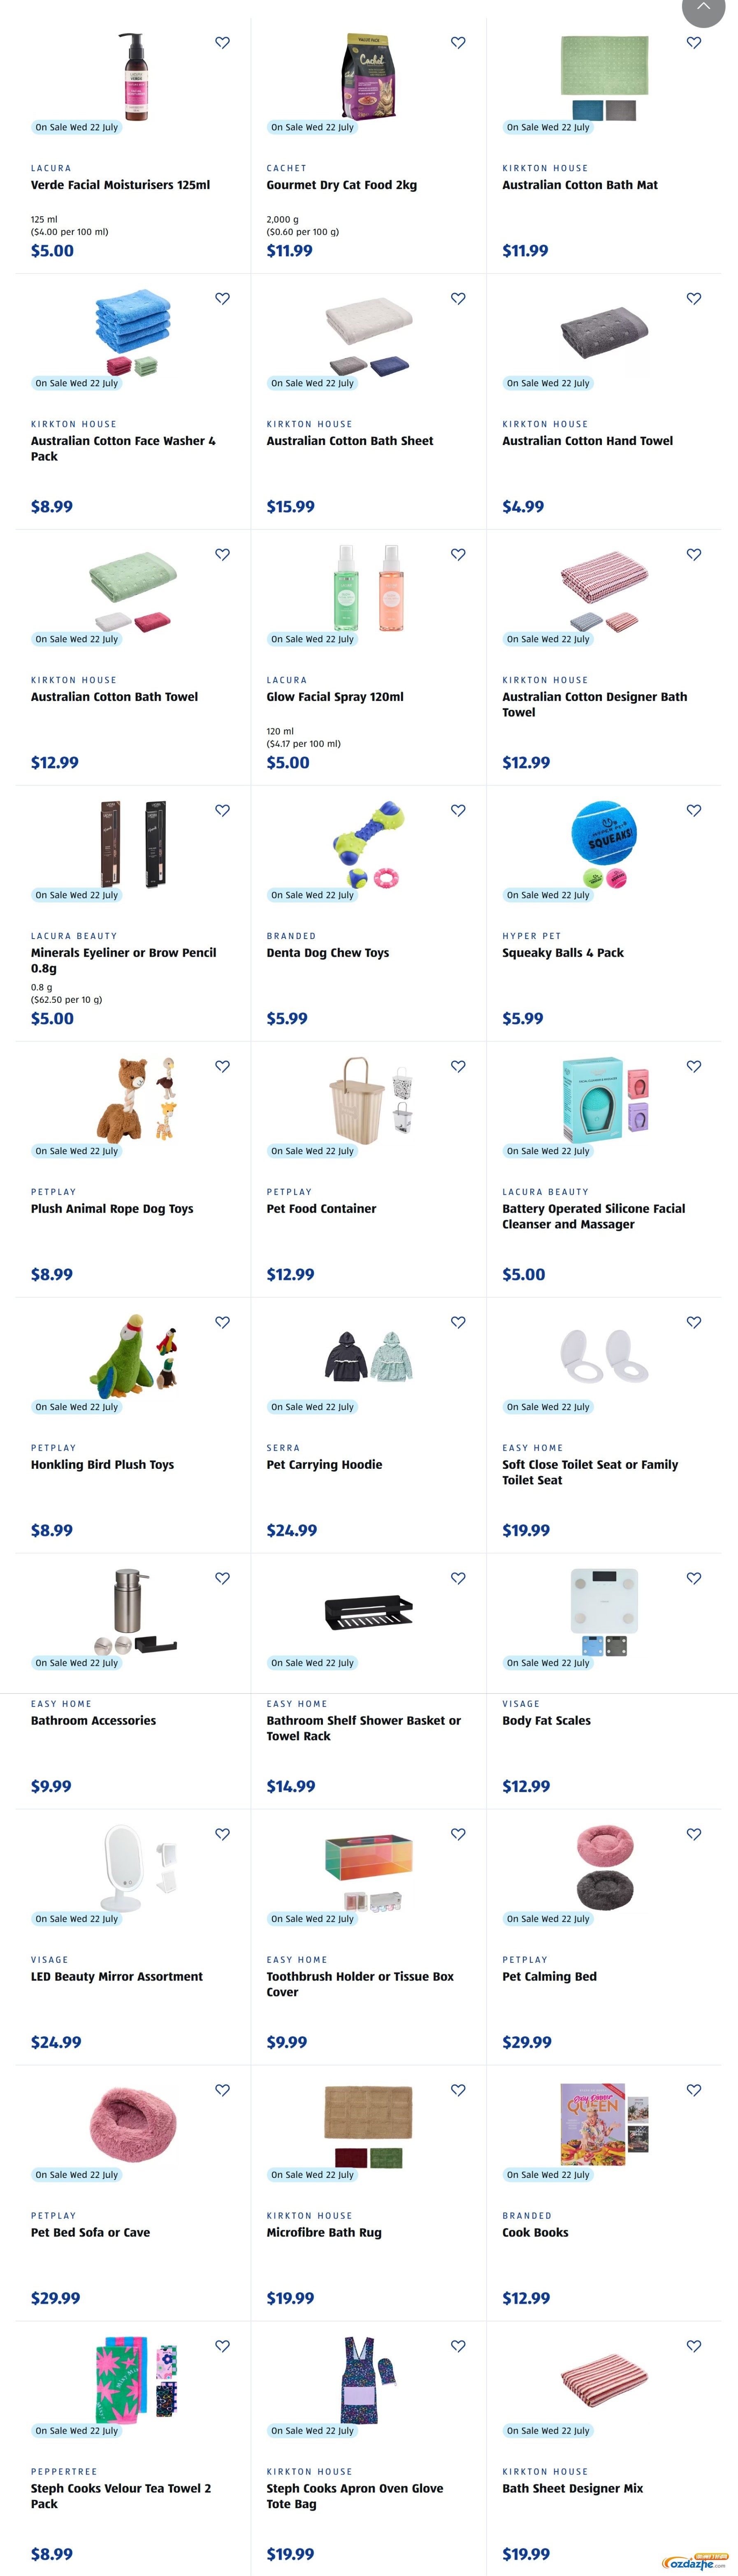Toggle heart on Pet Food Container
The height and width of the screenshot is (2576, 738).
coord(458,1067)
